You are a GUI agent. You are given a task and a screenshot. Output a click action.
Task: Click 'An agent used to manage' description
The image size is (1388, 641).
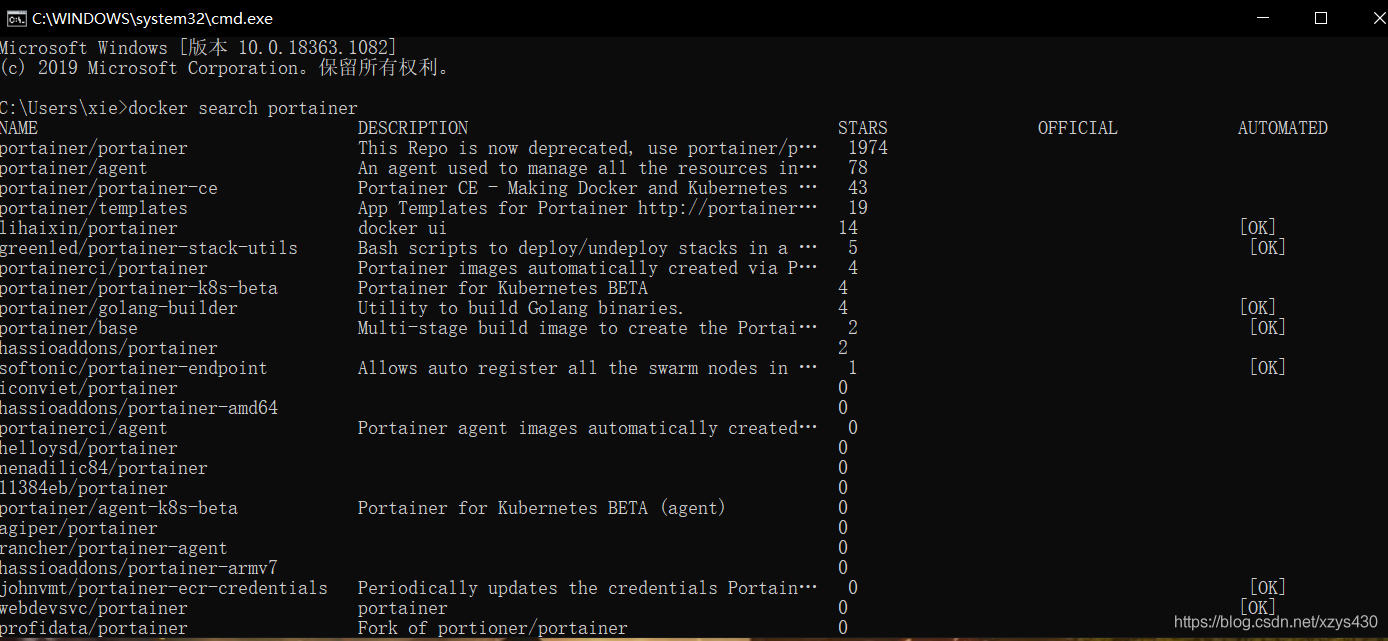(x=588, y=168)
